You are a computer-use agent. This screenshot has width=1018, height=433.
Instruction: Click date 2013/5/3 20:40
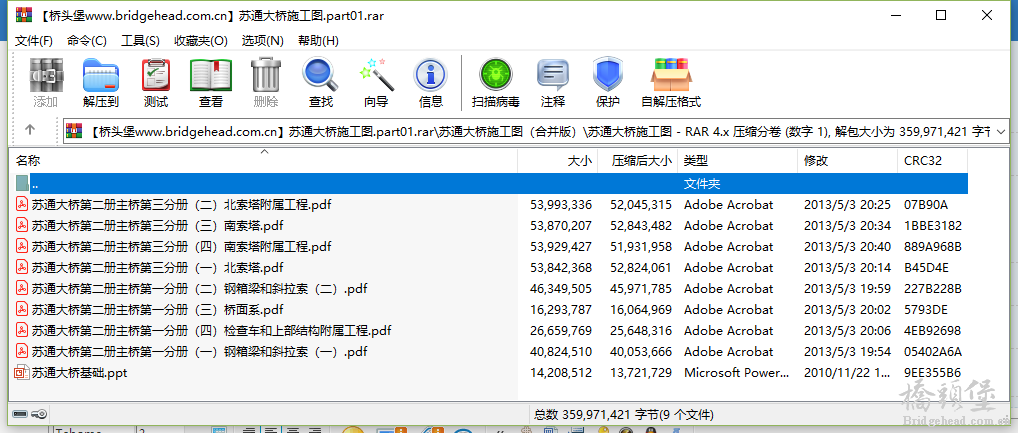pyautogui.click(x=847, y=247)
